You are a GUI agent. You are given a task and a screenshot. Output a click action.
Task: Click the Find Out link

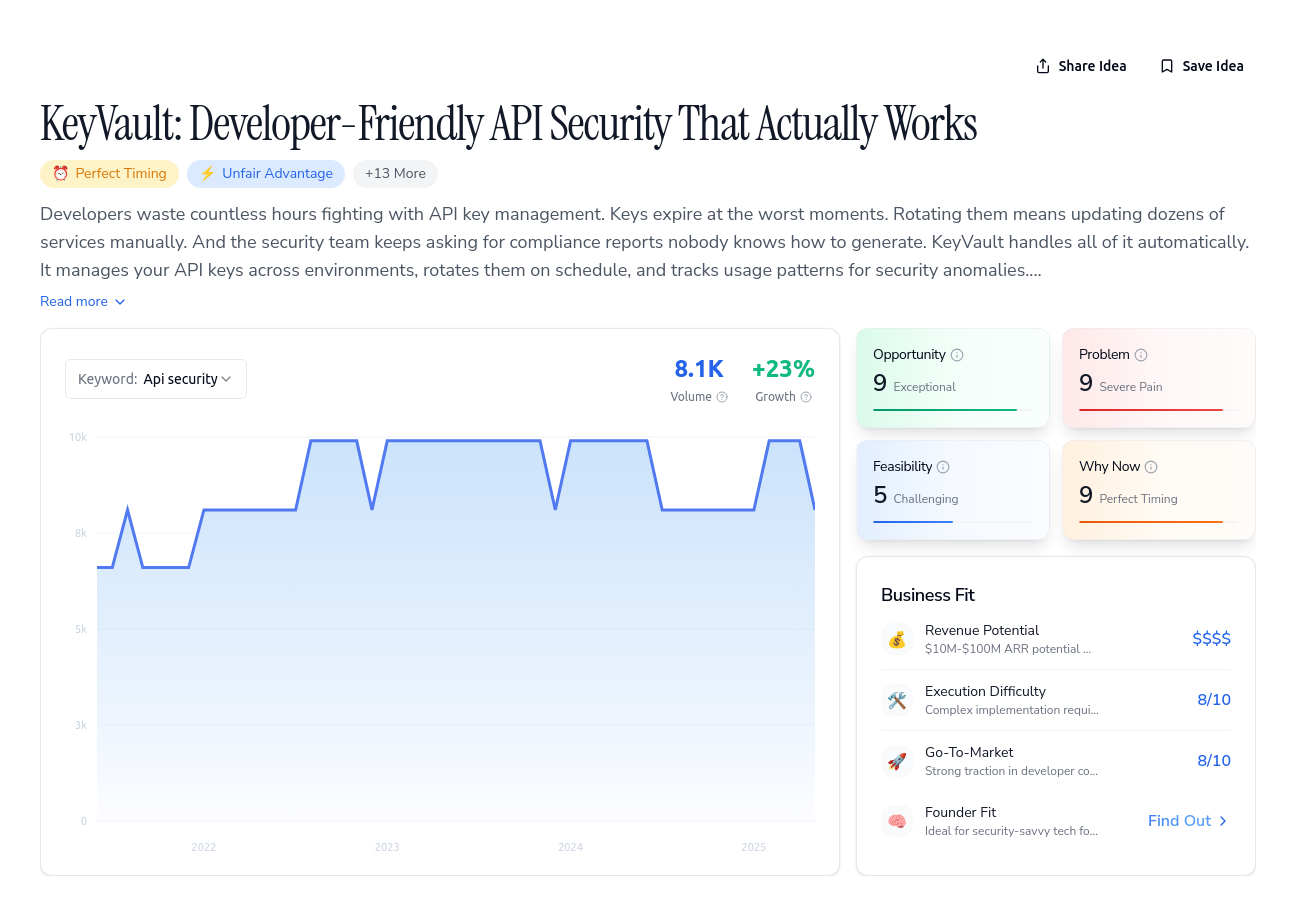coord(1188,821)
